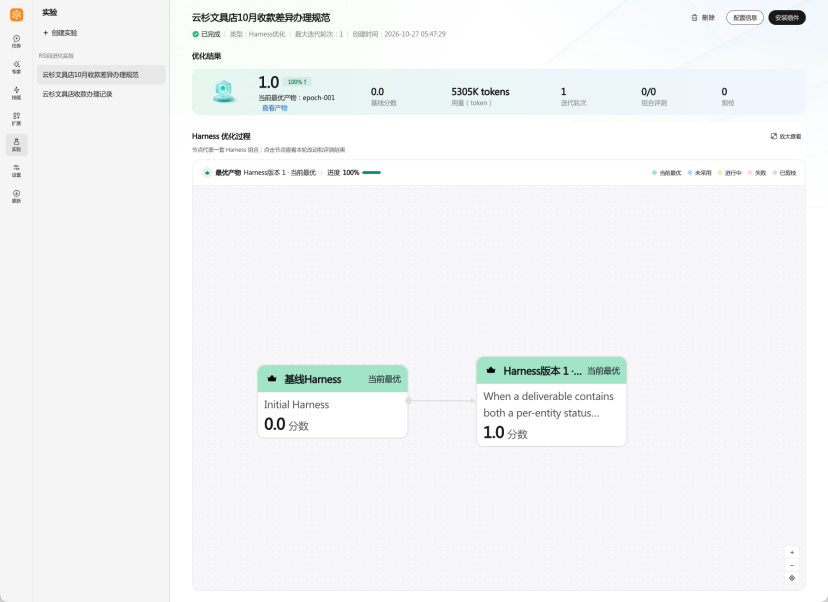Go to the 专家 sidebar section
The image size is (828, 602).
tap(16, 67)
